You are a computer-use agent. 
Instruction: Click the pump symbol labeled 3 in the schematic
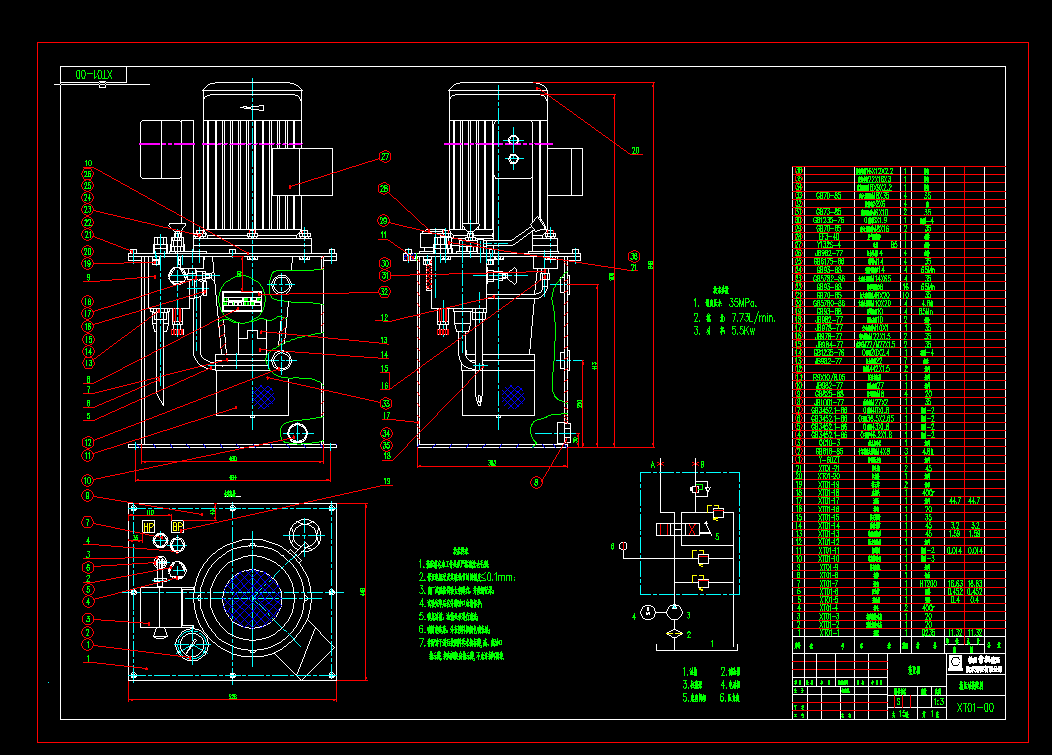click(x=674, y=612)
